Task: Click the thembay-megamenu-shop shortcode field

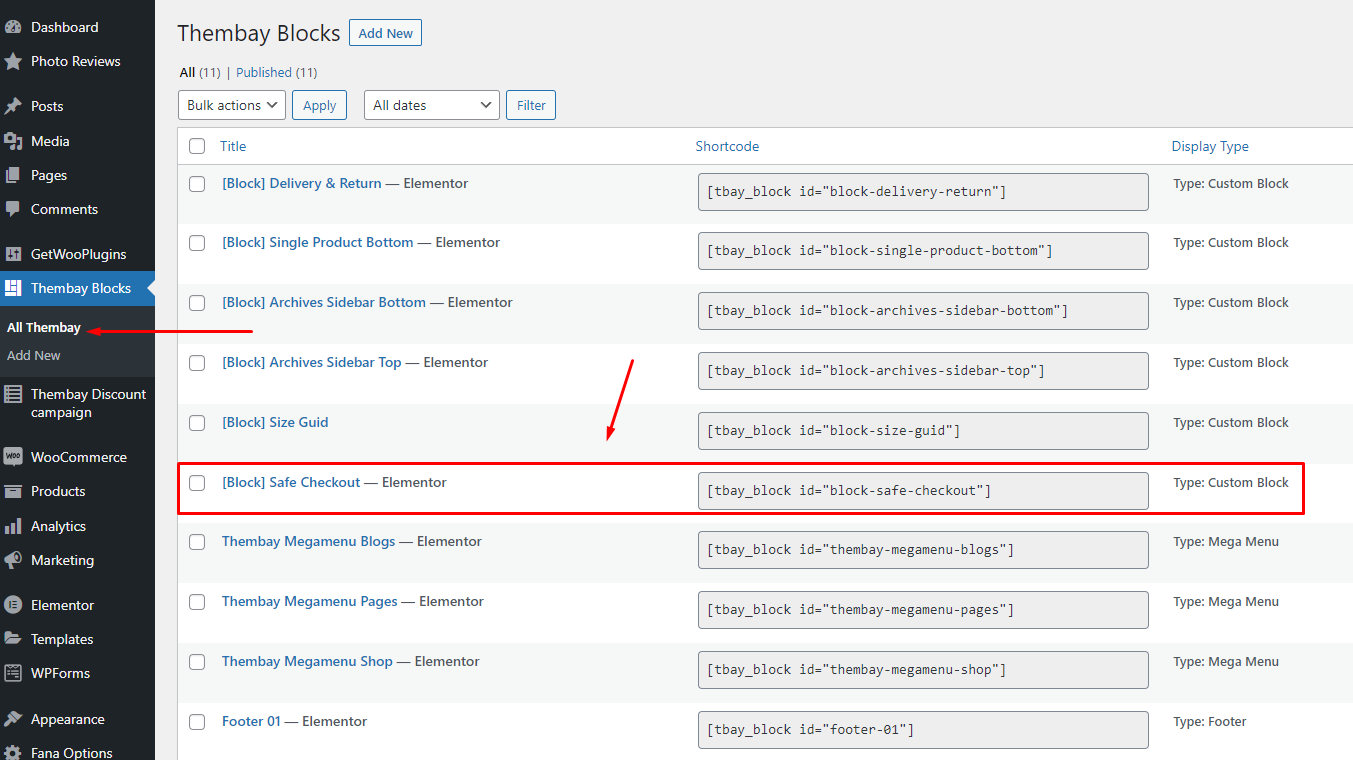Action: (923, 670)
